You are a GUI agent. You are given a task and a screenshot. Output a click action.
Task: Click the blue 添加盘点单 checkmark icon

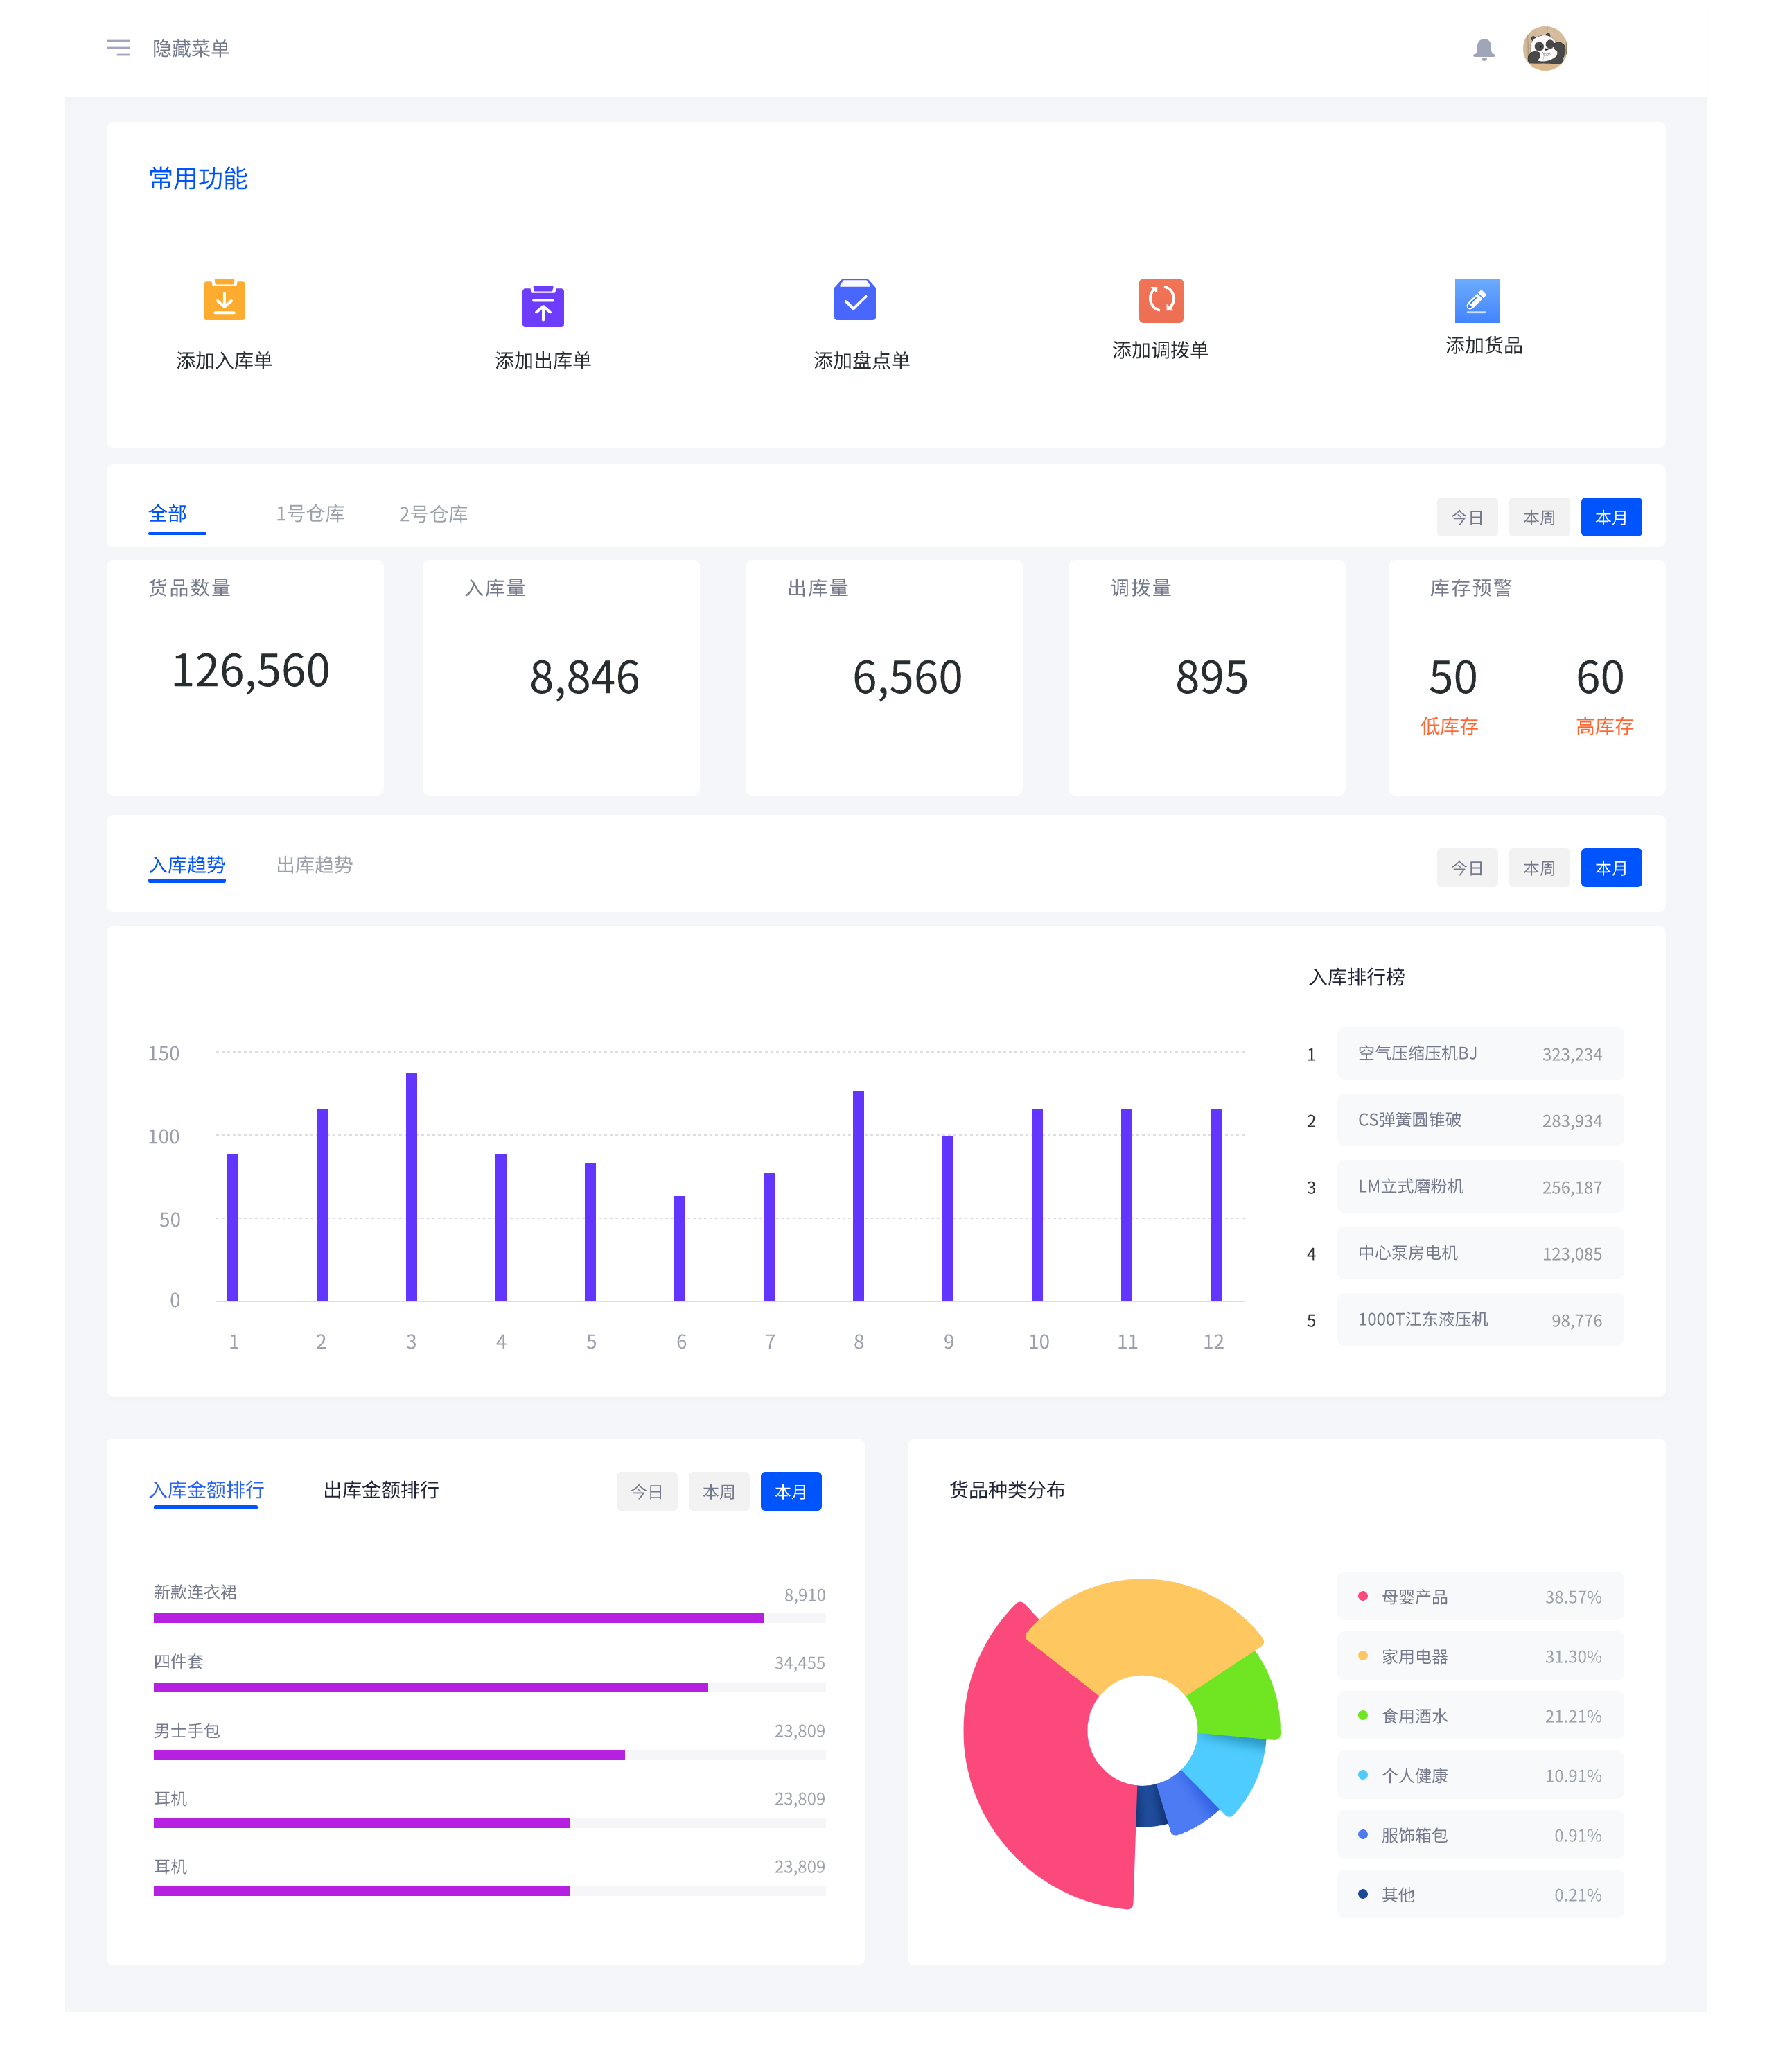coord(854,300)
